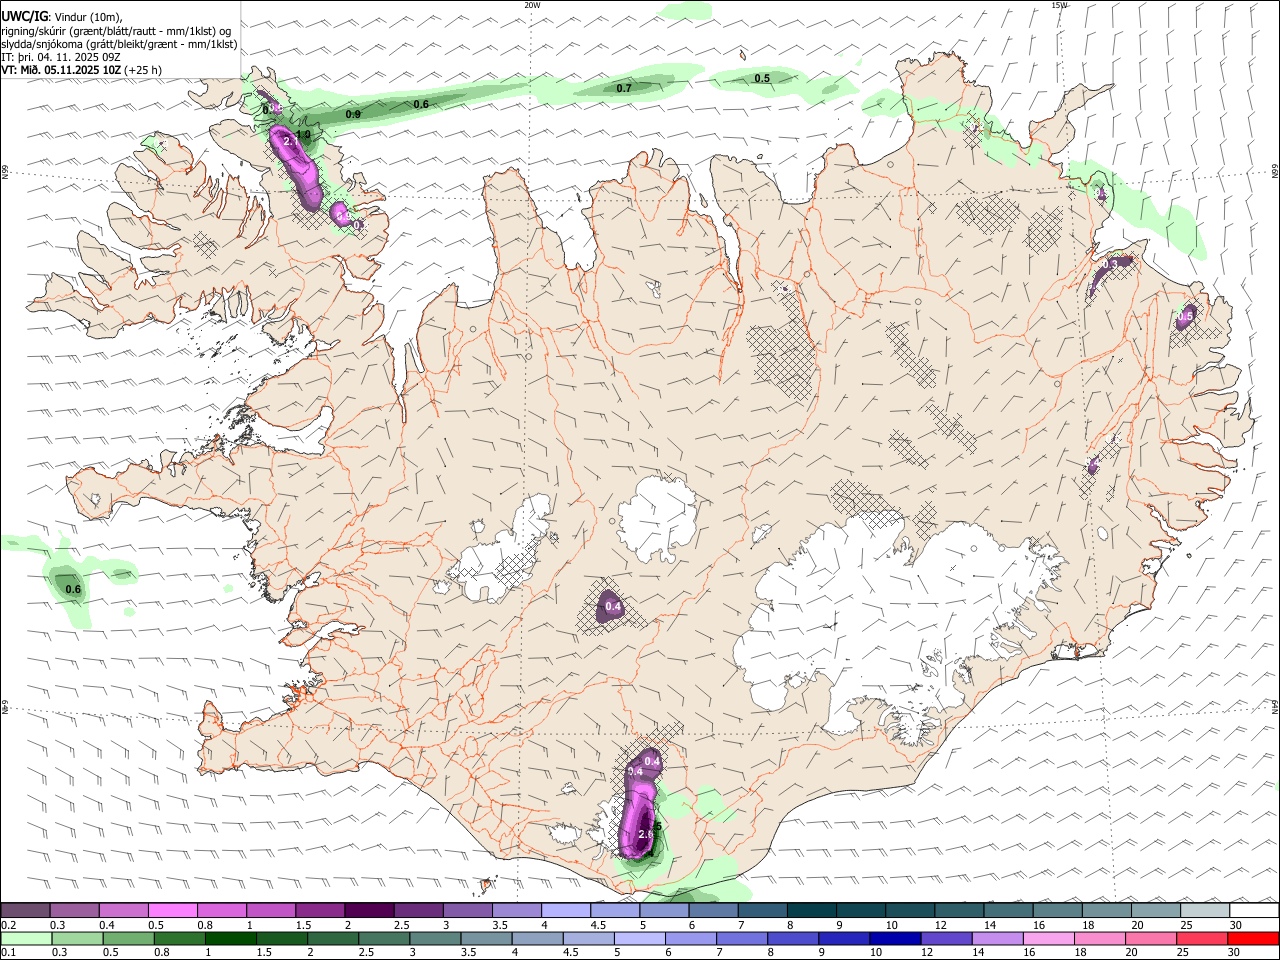
Task: Click the 2.1 snowfall label in the Westfjords
Action: pyautogui.click(x=292, y=142)
